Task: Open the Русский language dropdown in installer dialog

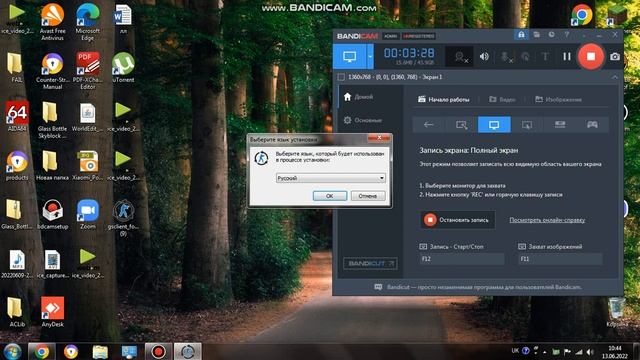Action: (x=330, y=178)
